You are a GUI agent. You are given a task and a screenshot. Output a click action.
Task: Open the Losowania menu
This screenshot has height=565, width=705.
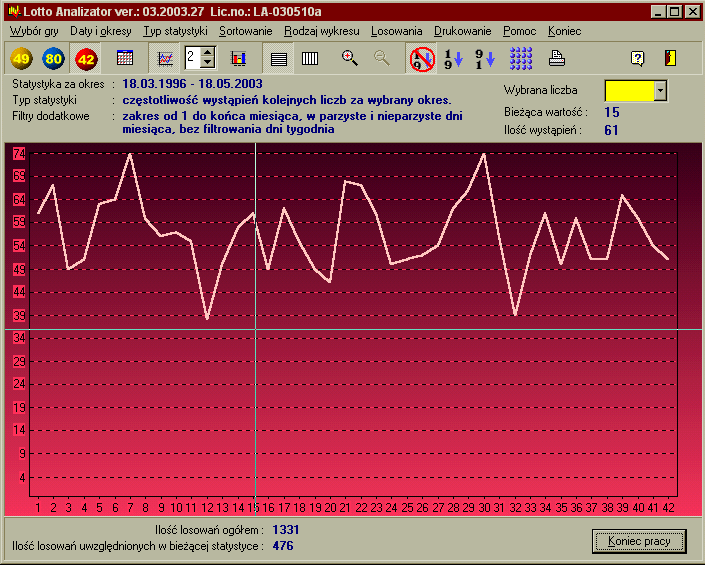click(x=397, y=31)
